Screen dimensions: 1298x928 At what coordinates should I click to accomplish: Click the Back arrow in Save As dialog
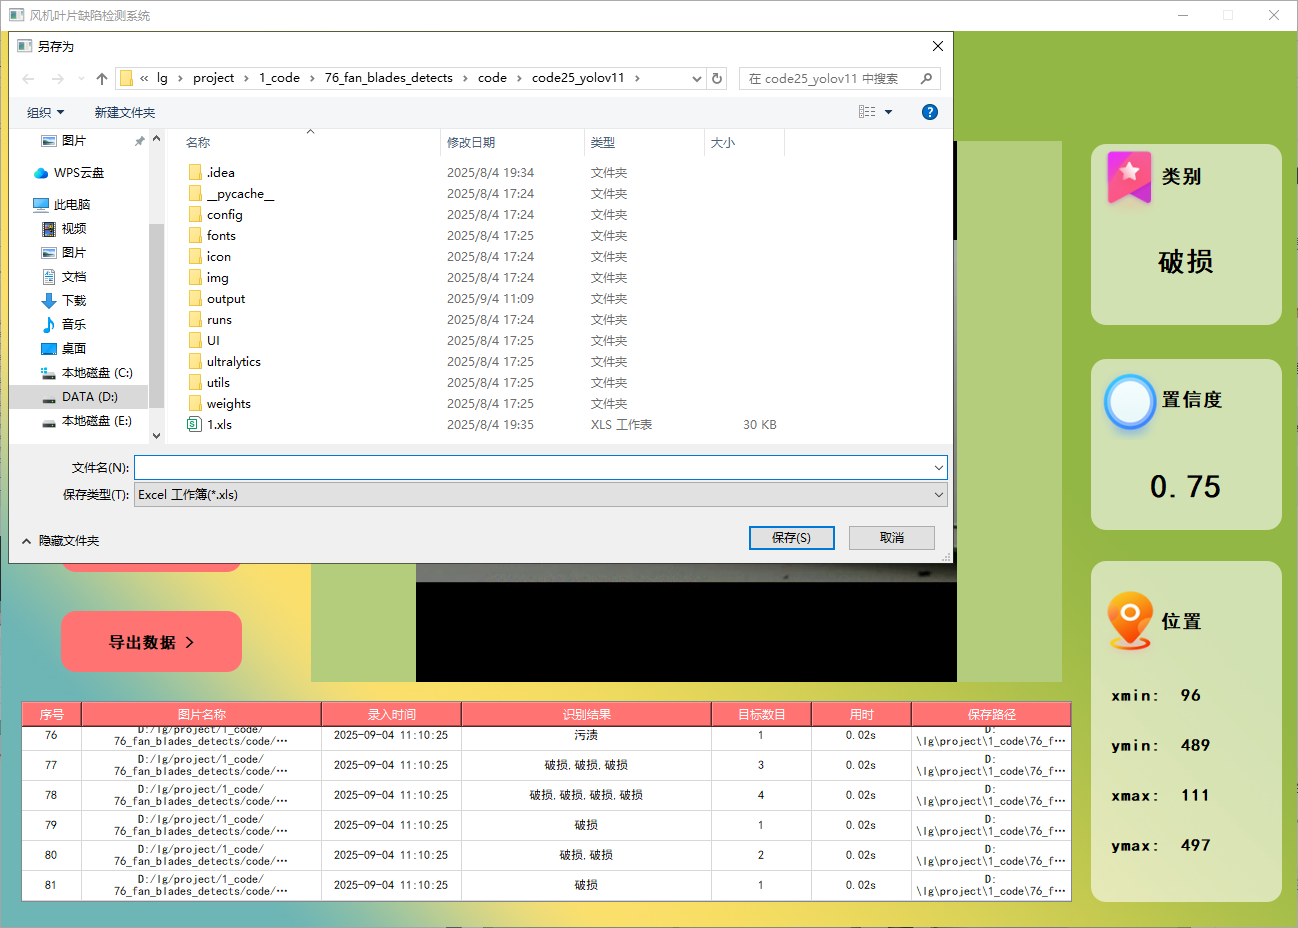click(28, 78)
